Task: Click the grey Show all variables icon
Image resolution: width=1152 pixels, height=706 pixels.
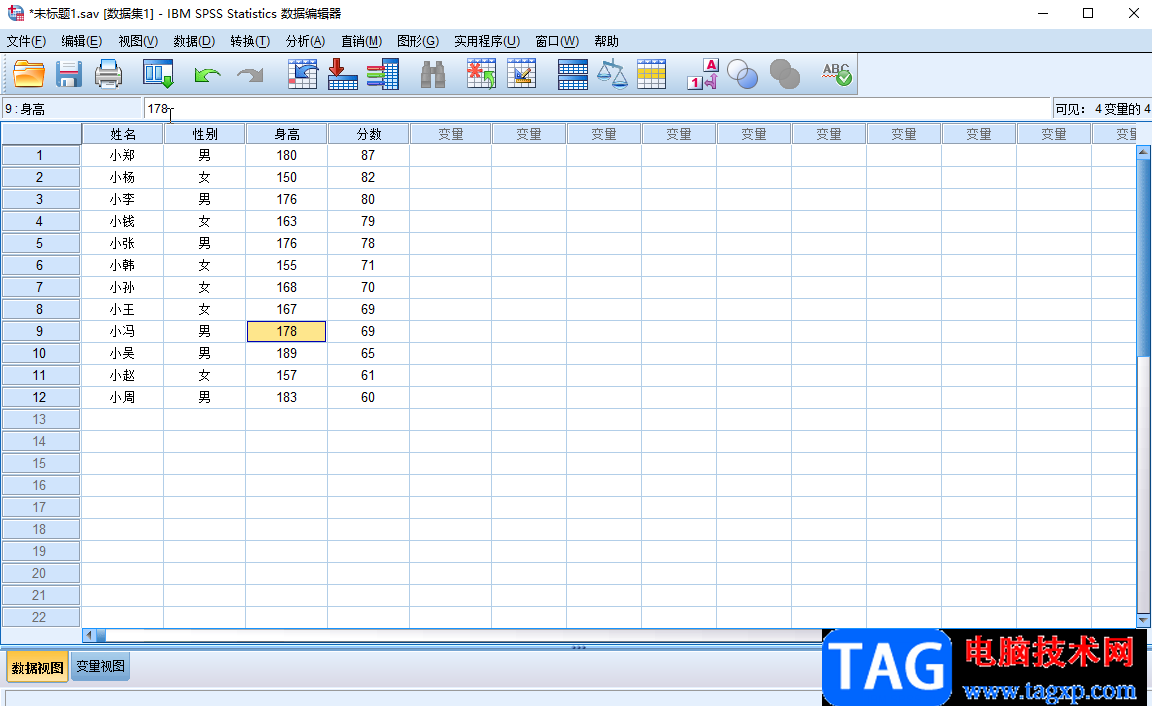Action: (x=785, y=74)
